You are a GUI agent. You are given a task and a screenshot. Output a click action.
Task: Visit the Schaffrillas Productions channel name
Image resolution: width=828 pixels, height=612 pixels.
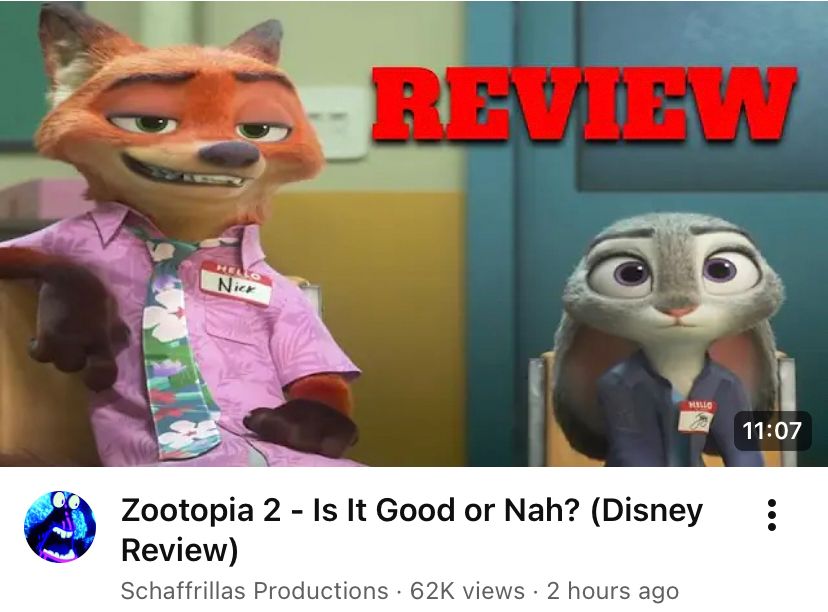[x=255, y=591]
